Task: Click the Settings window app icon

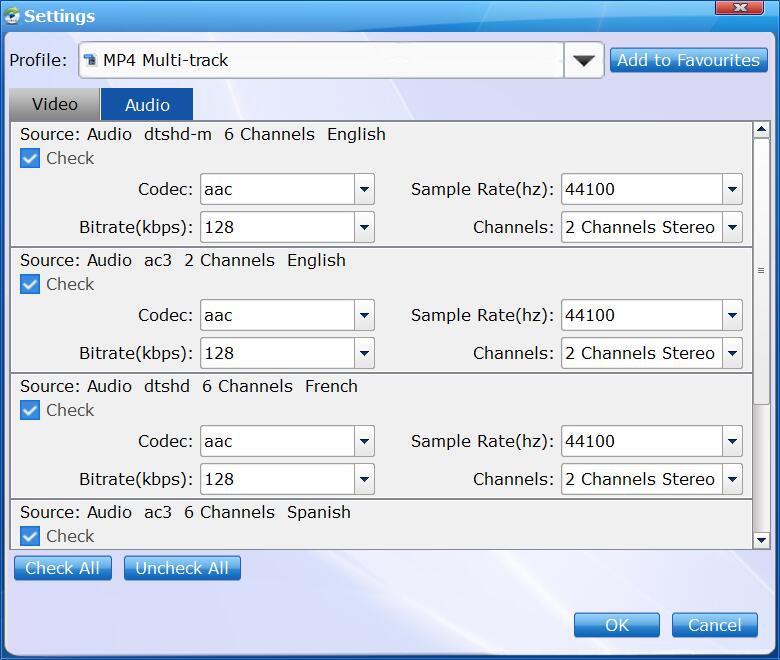Action: click(x=12, y=16)
